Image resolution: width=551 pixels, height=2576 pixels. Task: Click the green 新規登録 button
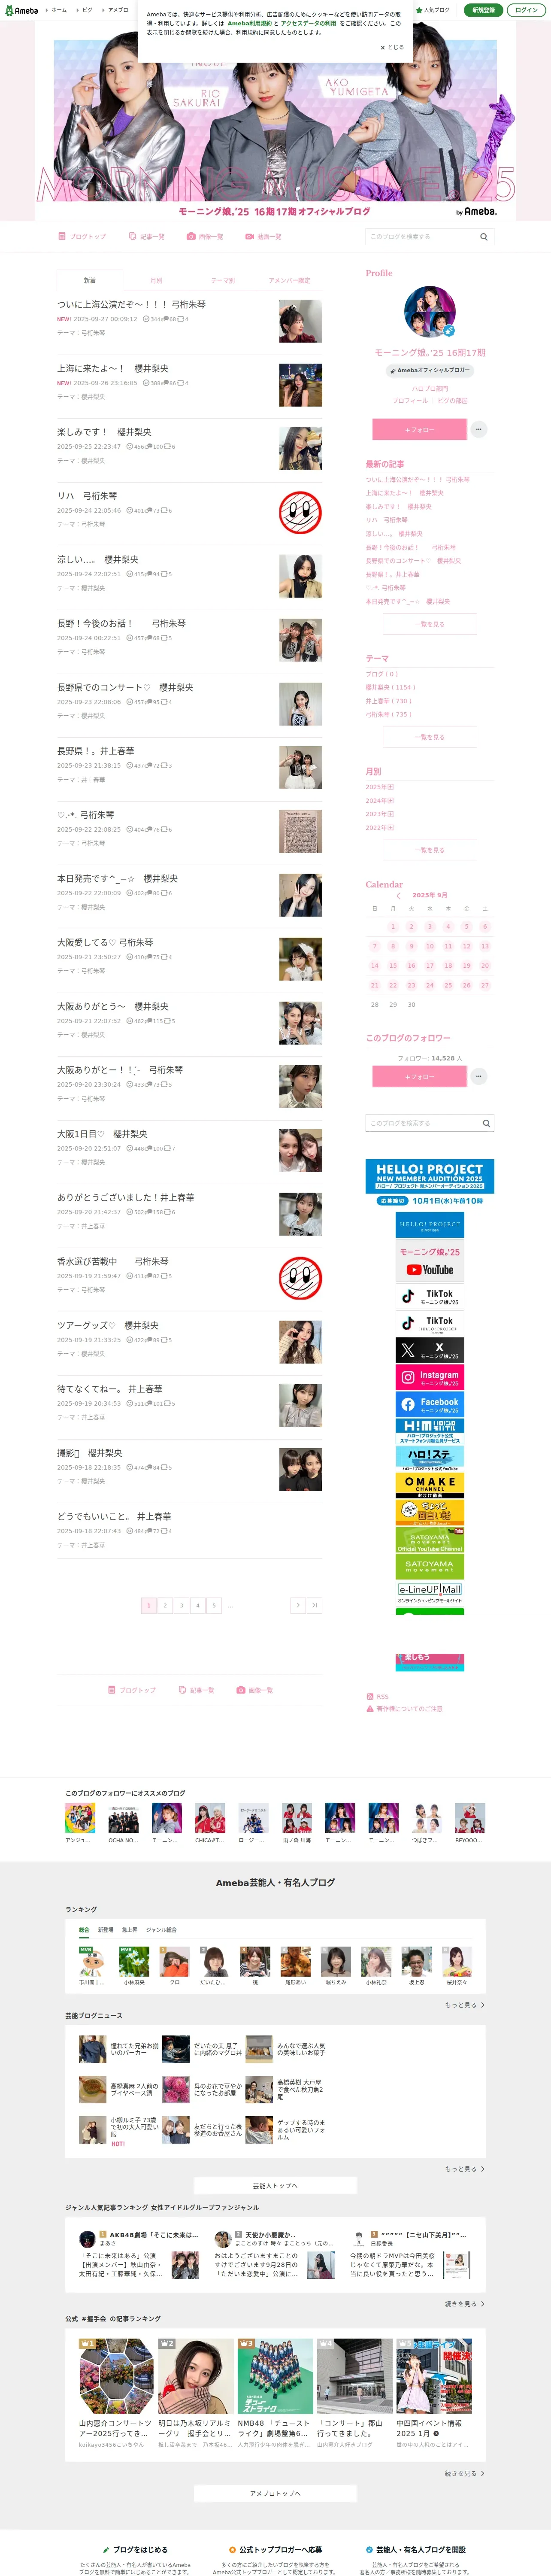(x=483, y=10)
